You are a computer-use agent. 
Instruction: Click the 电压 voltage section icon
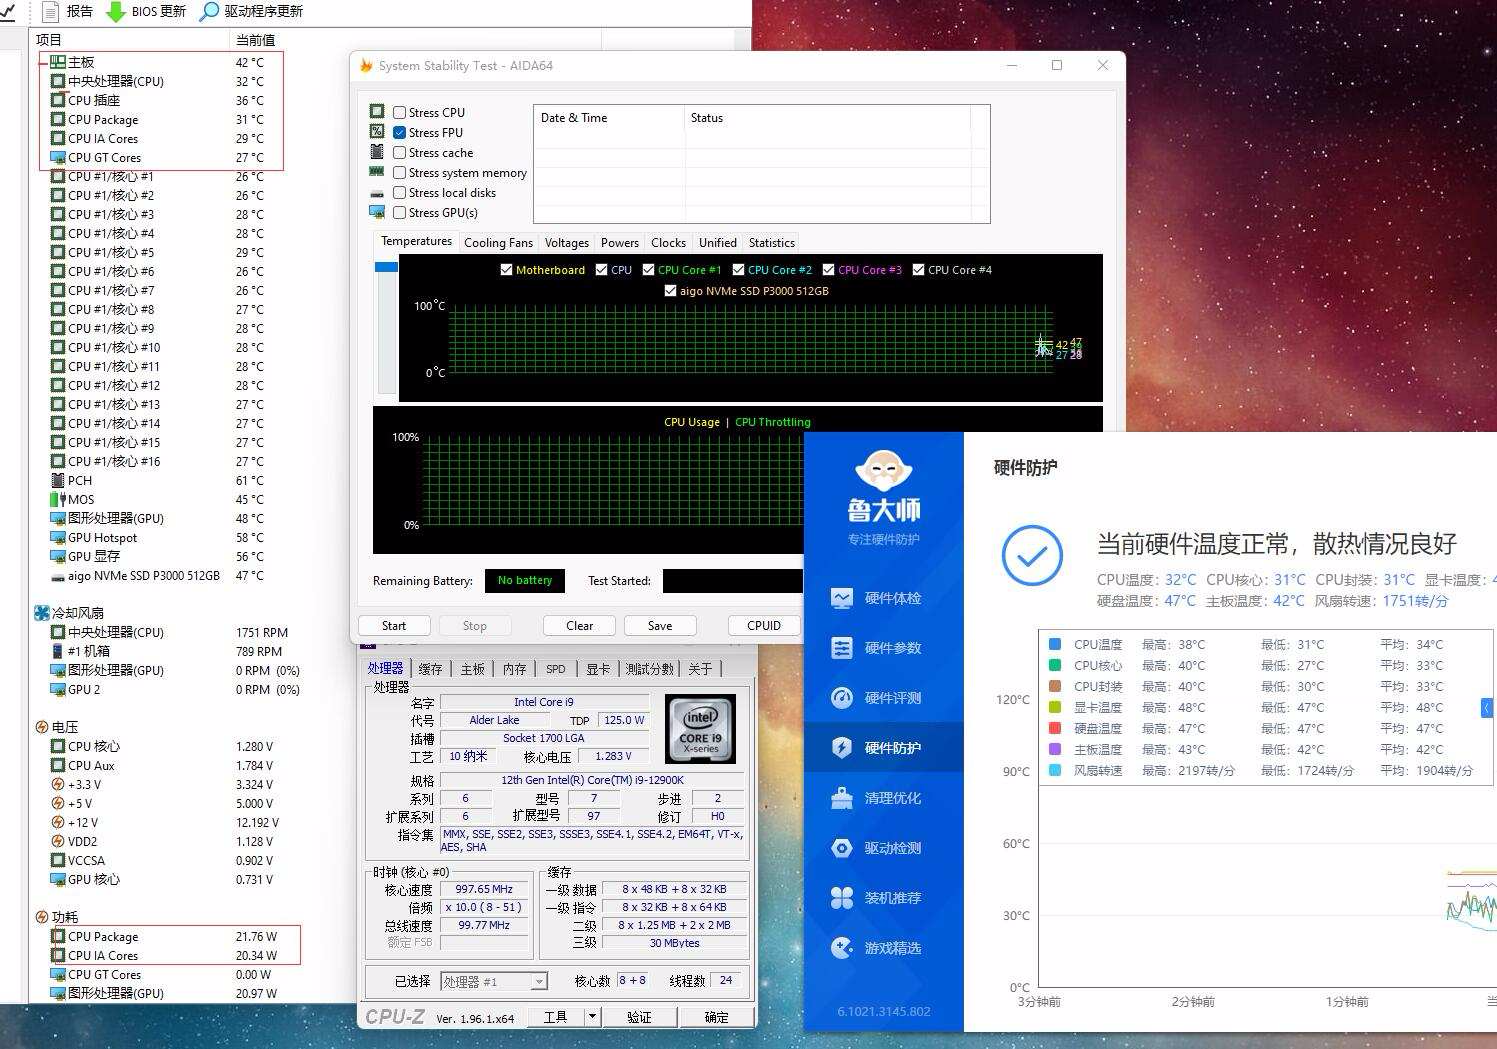click(x=42, y=727)
